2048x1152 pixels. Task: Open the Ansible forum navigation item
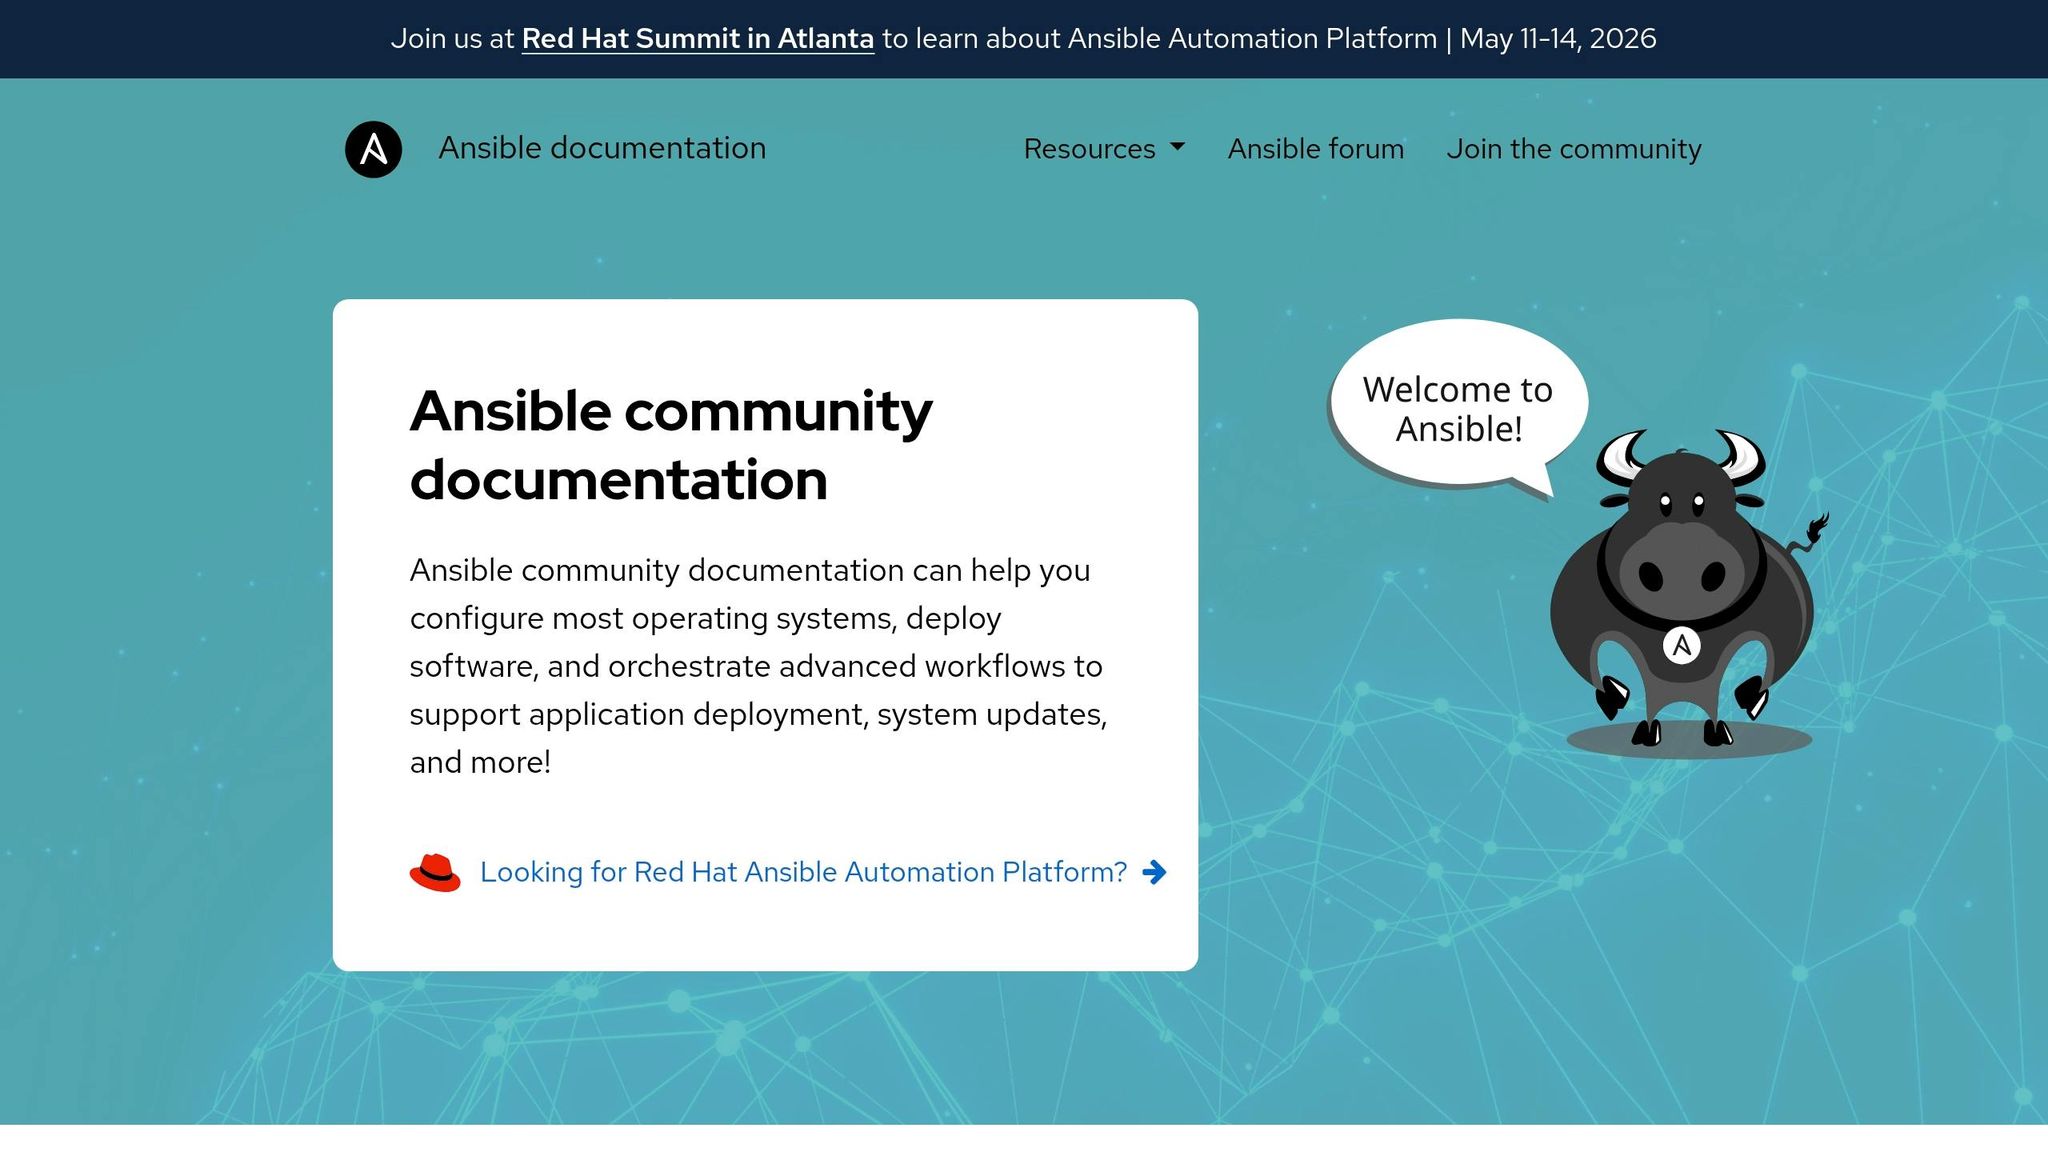tap(1315, 148)
